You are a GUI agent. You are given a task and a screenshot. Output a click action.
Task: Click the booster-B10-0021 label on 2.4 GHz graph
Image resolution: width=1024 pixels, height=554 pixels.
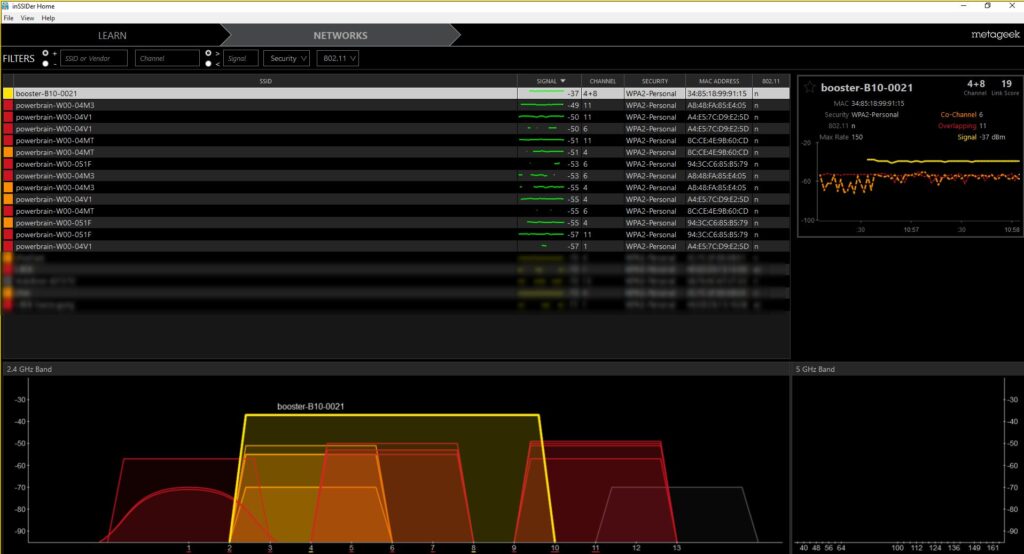point(310,406)
